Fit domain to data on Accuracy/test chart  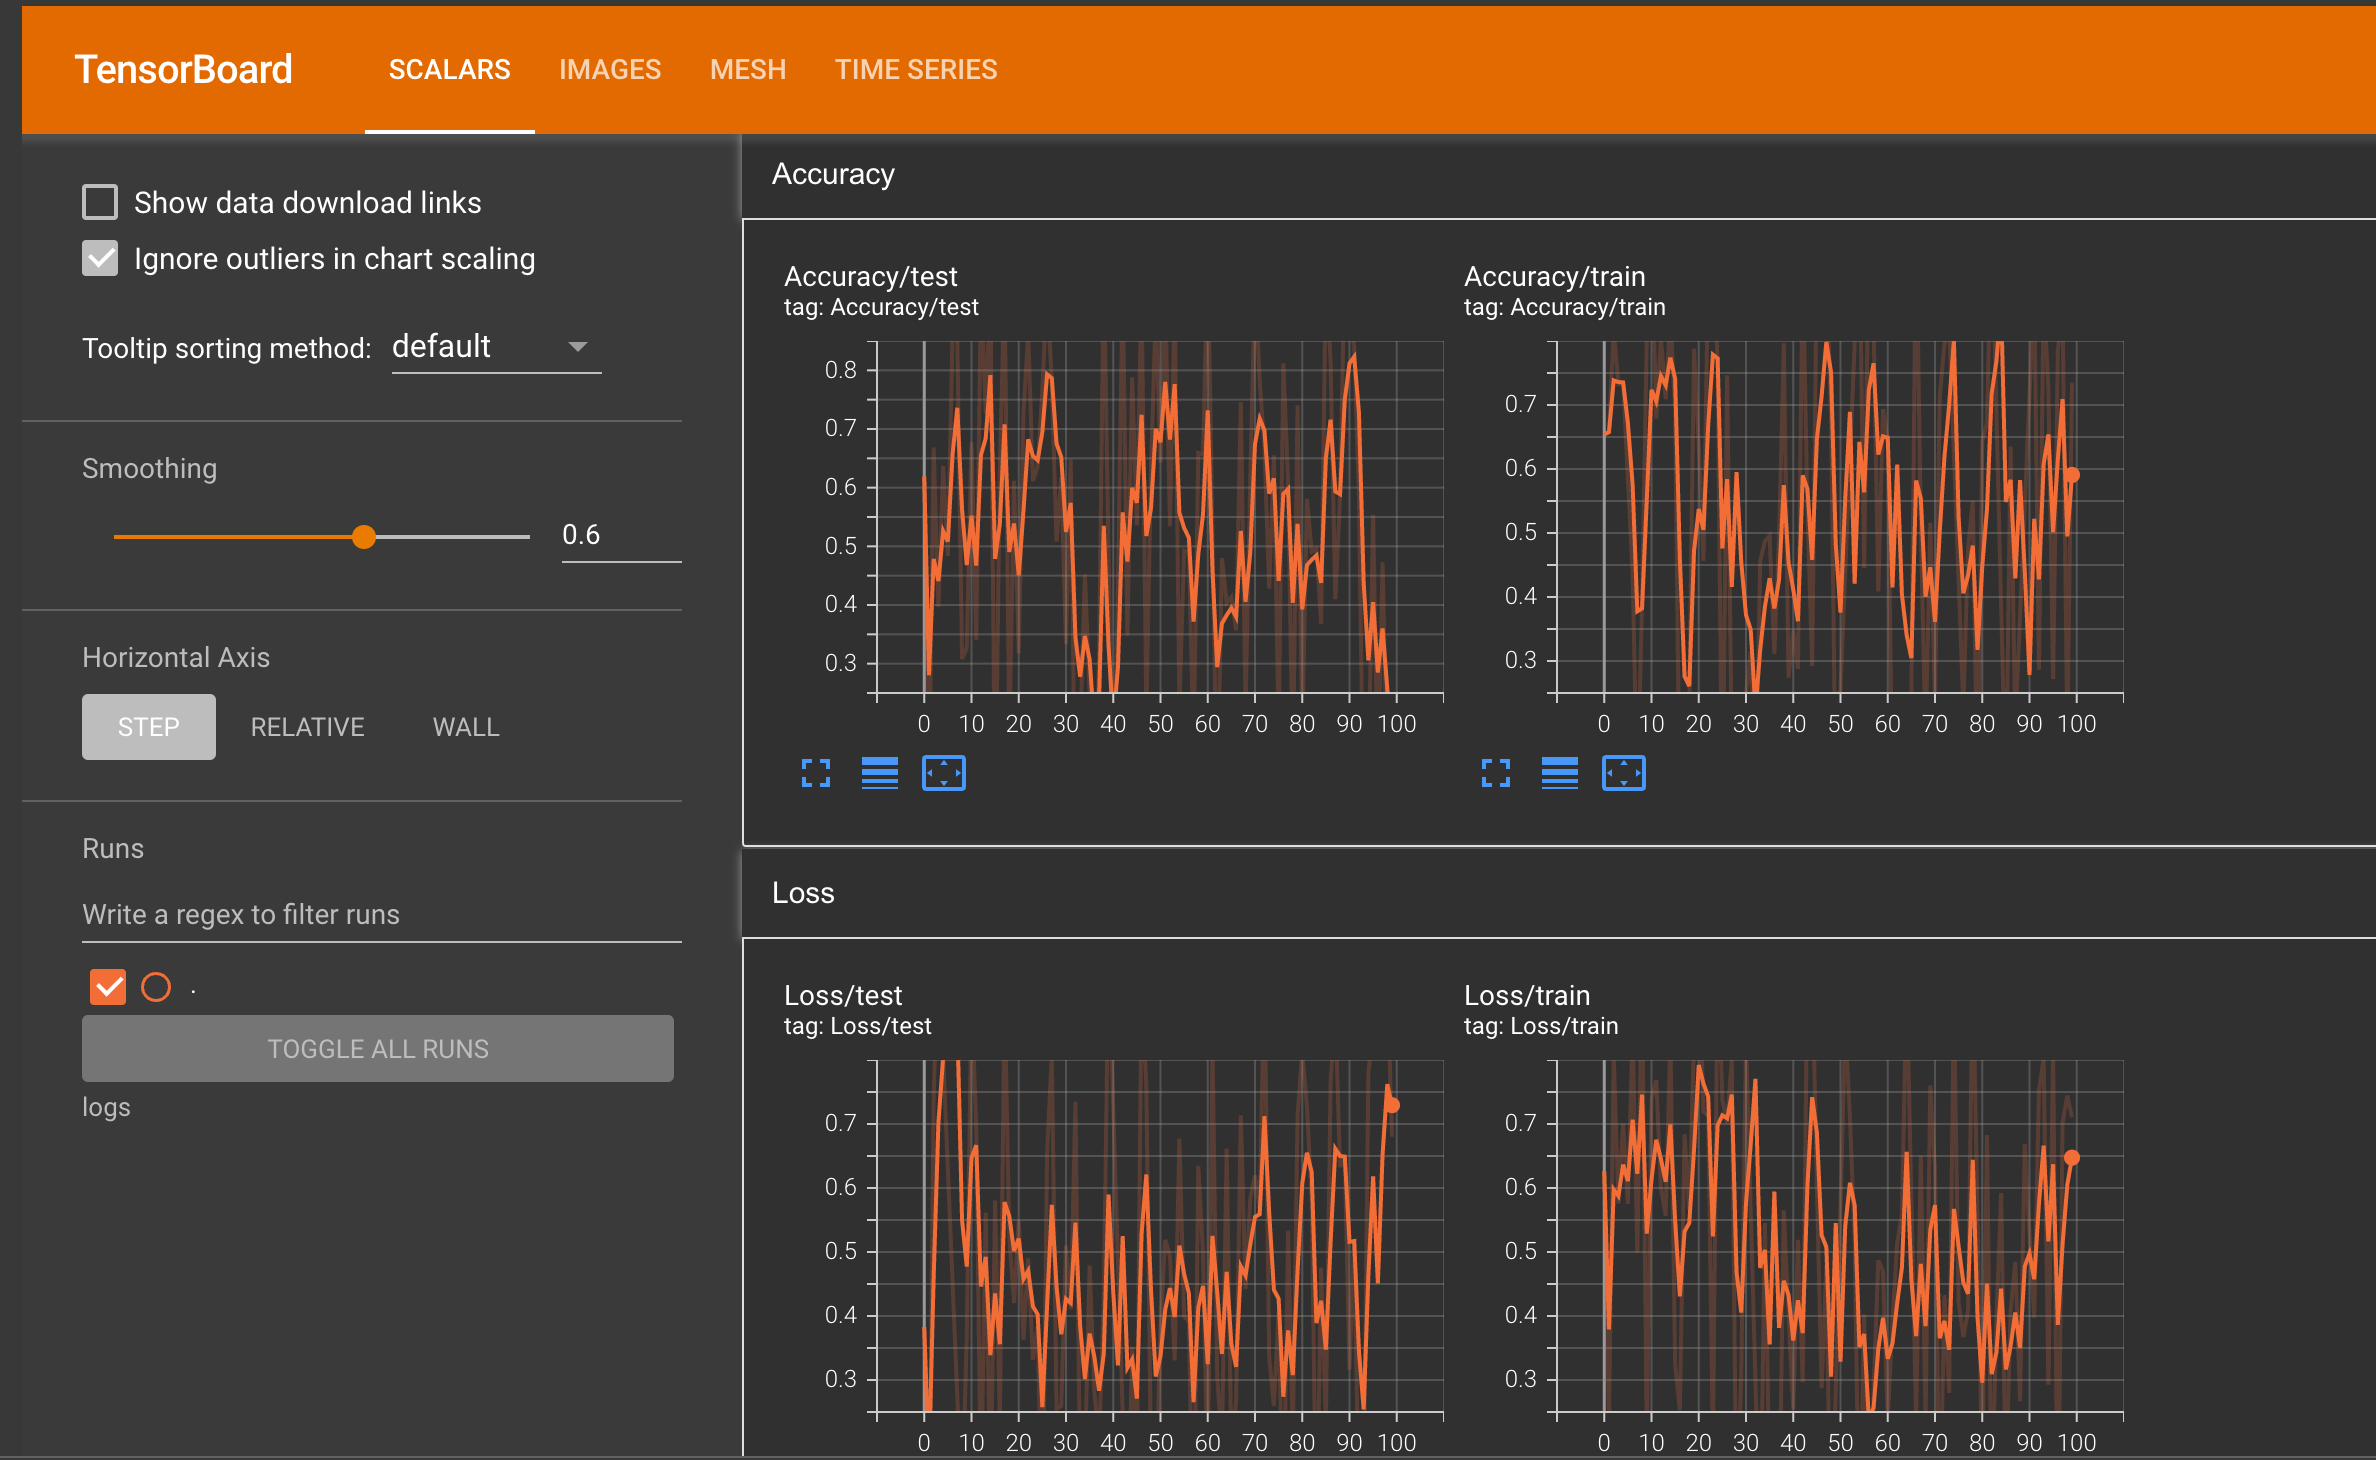tap(943, 773)
